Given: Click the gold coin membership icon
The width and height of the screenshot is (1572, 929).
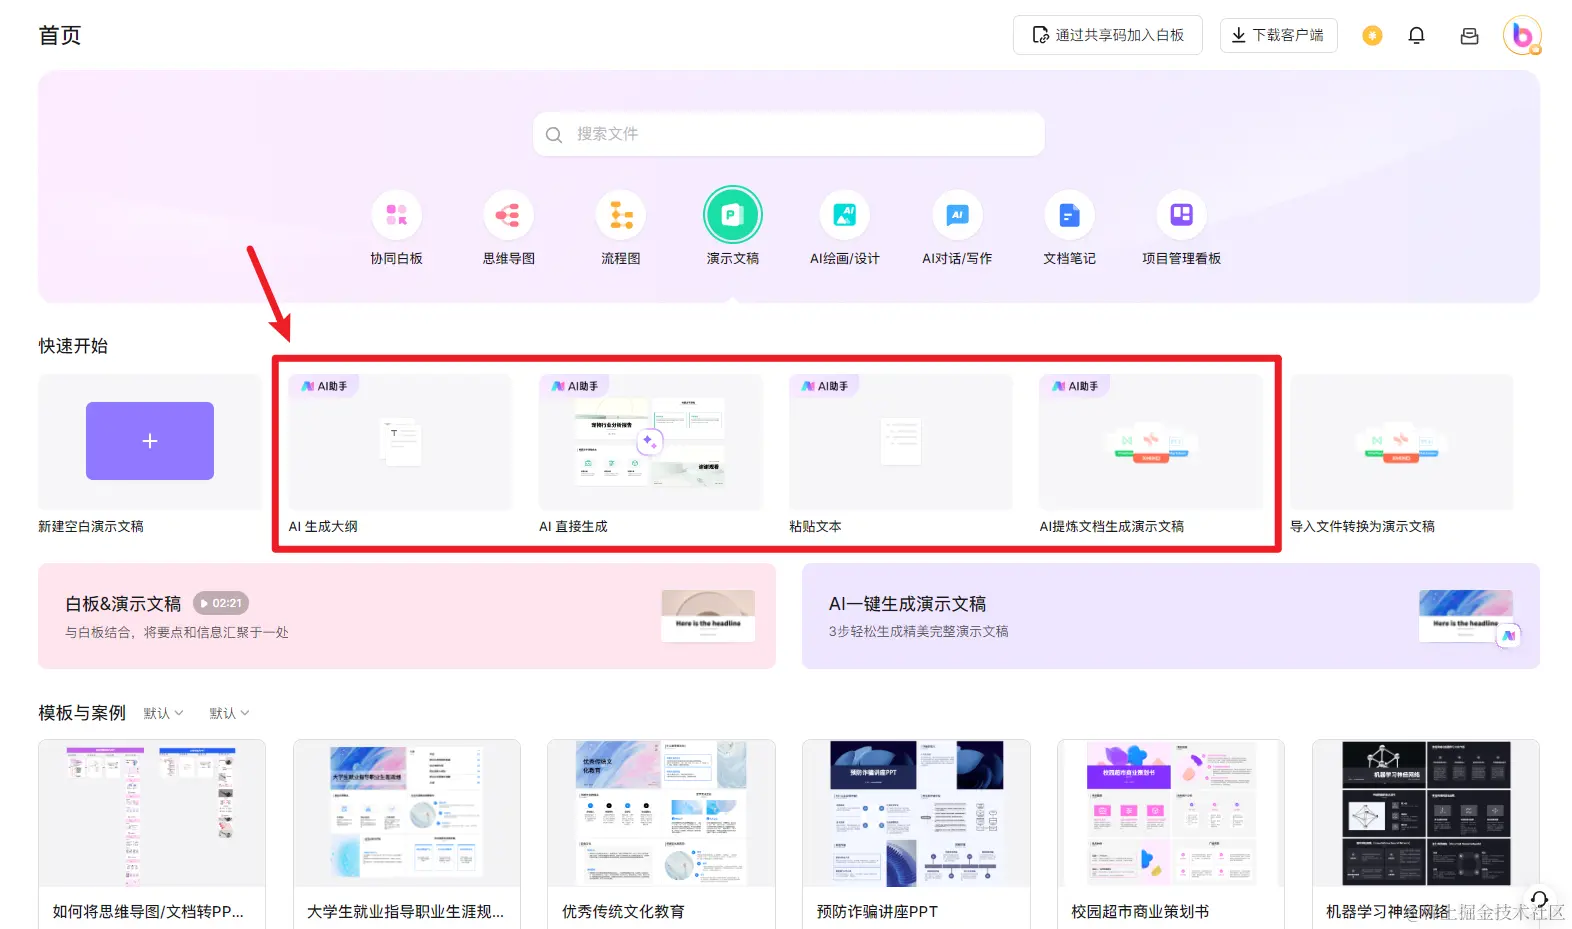Looking at the screenshot, I should click(1372, 36).
